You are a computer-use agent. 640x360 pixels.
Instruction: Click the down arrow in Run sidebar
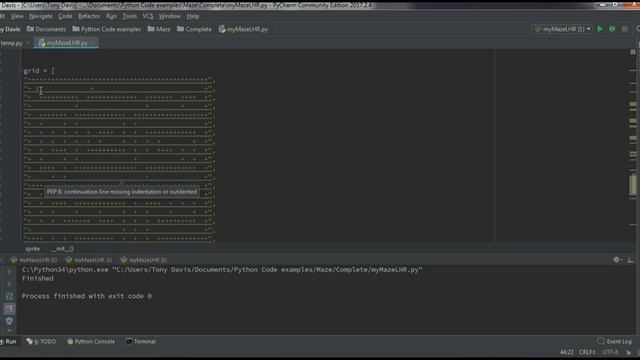coord(9,284)
